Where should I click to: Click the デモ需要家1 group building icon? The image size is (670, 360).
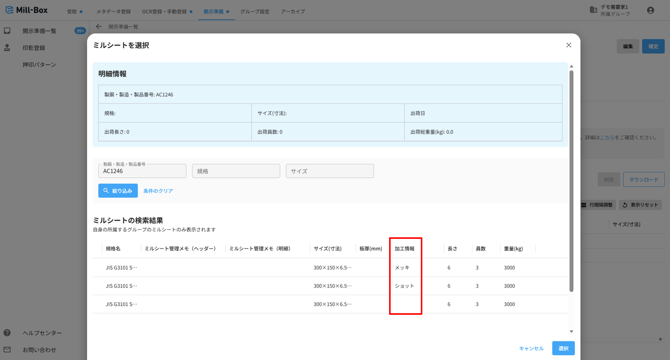pos(593,10)
